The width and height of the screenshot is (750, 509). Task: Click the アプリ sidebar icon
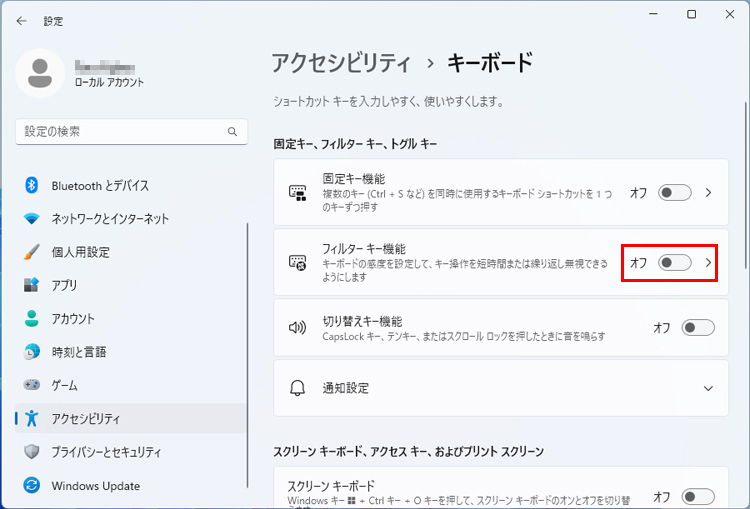click(x=31, y=285)
